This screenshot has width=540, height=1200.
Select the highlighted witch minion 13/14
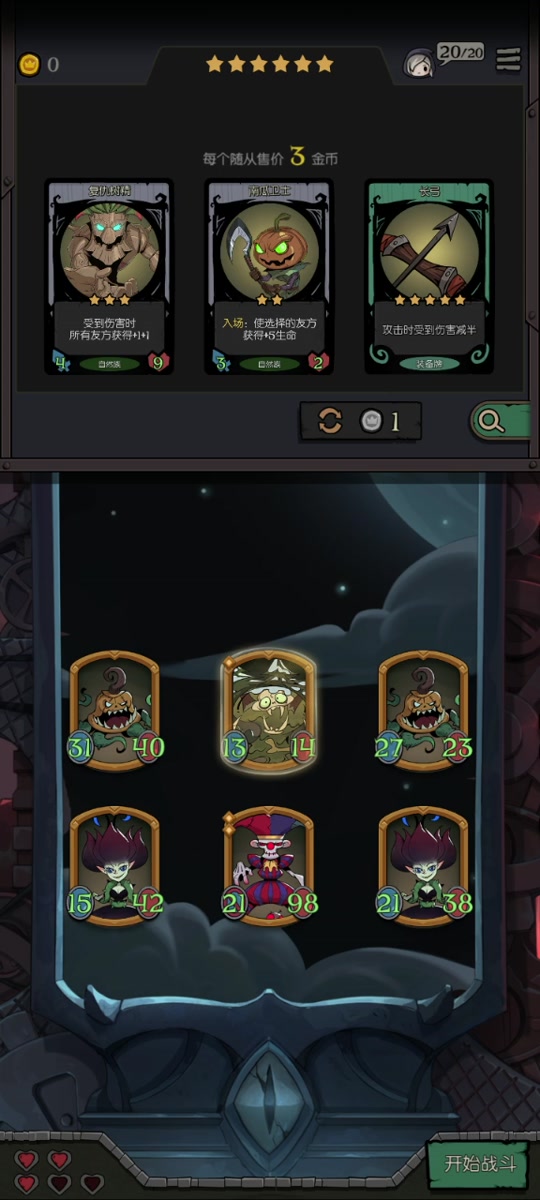coord(269,710)
